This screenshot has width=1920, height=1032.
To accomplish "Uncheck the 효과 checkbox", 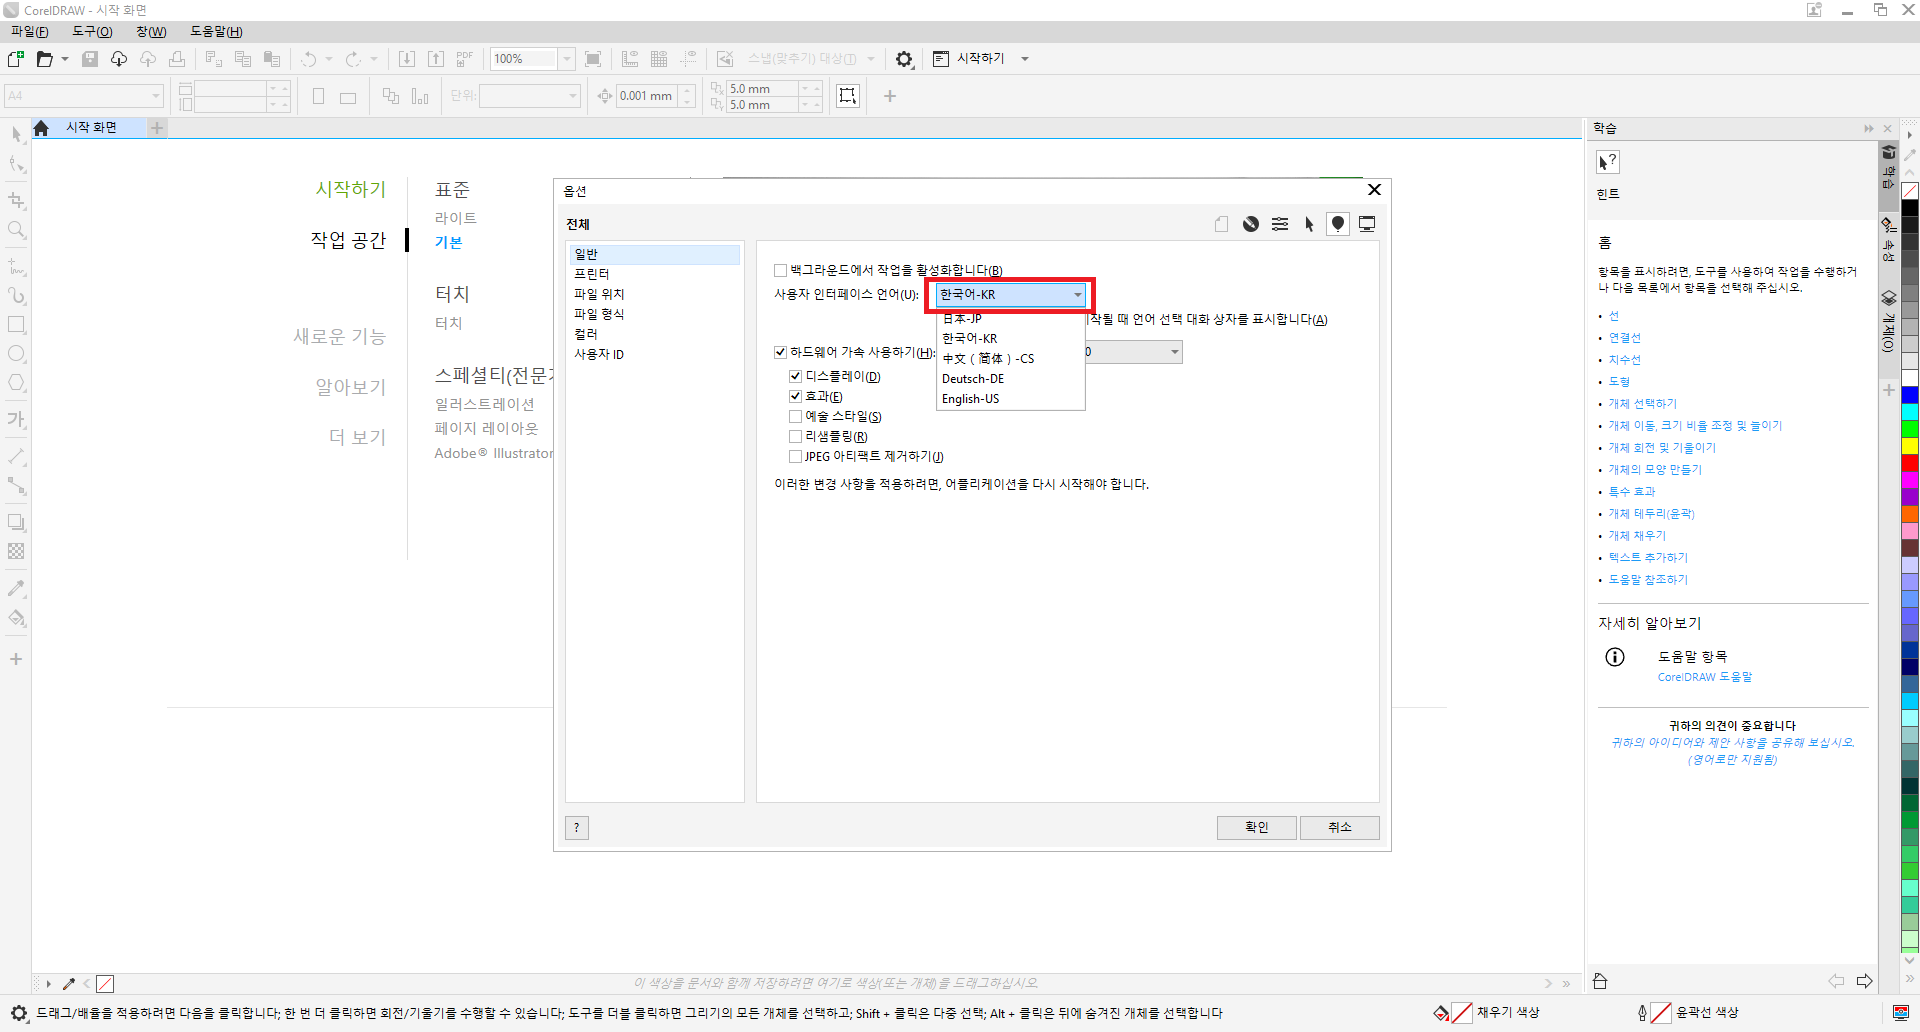I will (x=795, y=396).
